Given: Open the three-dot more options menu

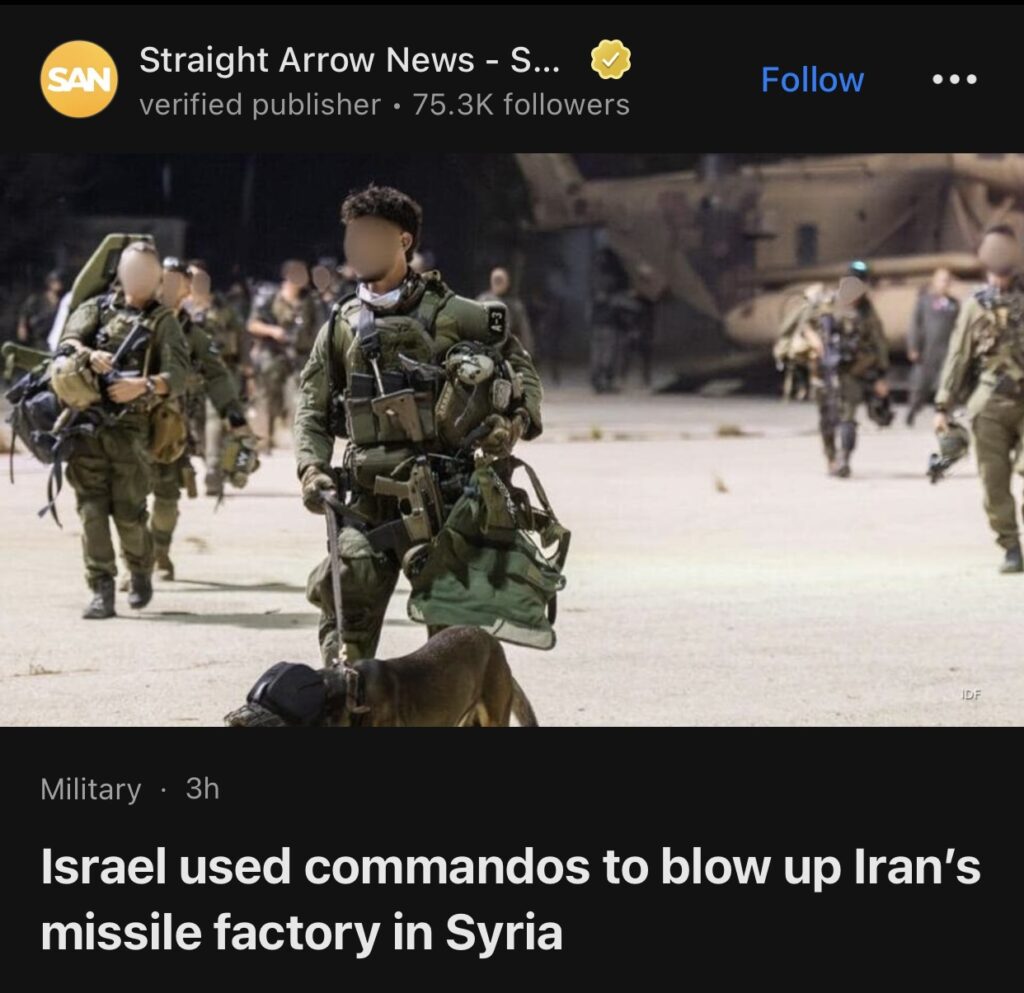Looking at the screenshot, I should [954, 80].
